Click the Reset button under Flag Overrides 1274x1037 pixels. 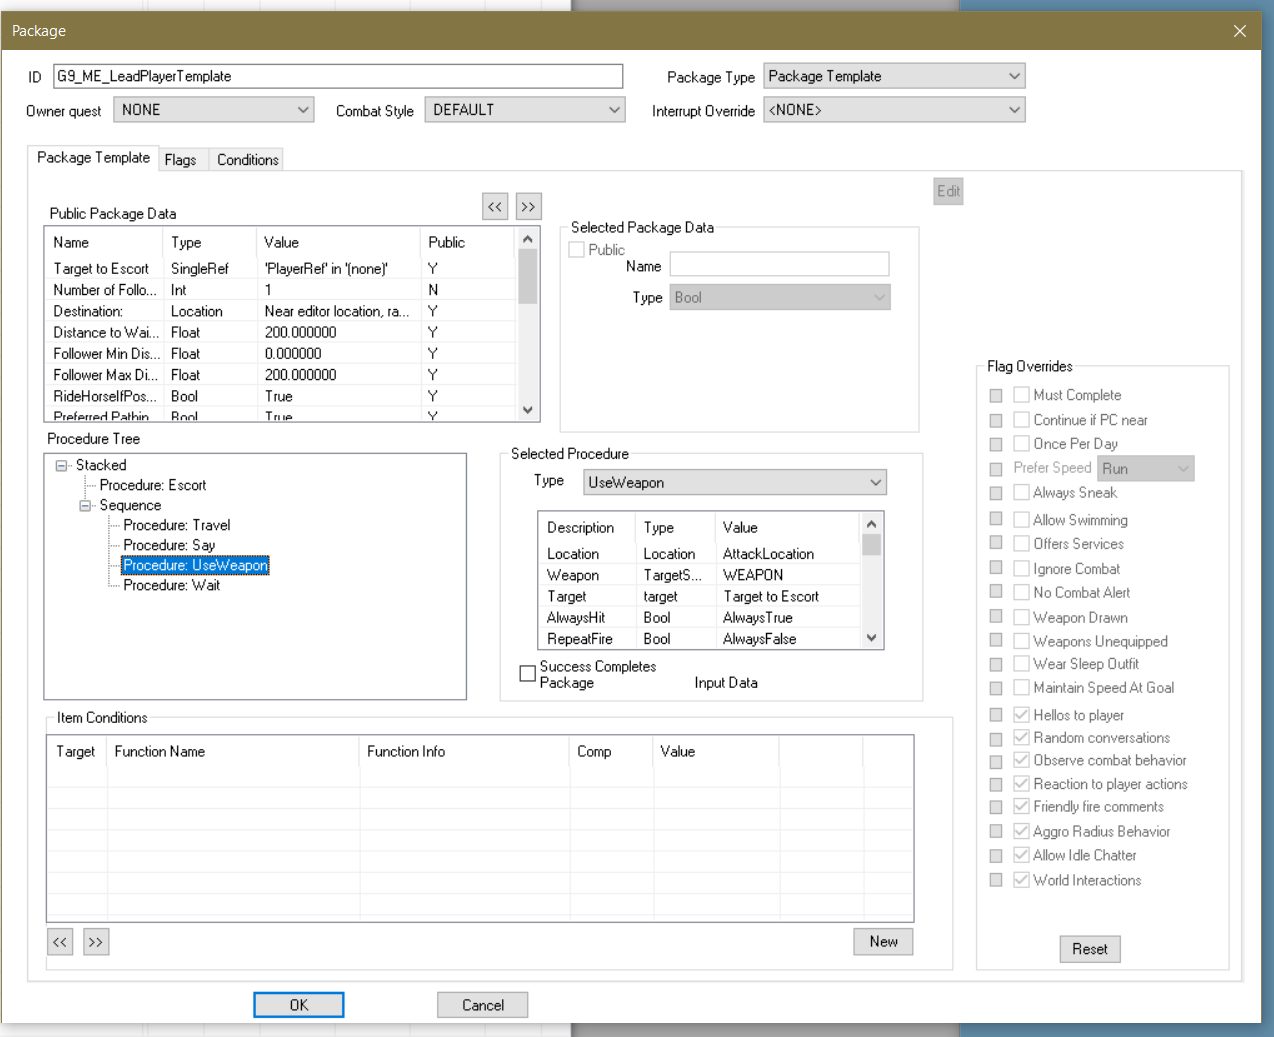point(1089,949)
